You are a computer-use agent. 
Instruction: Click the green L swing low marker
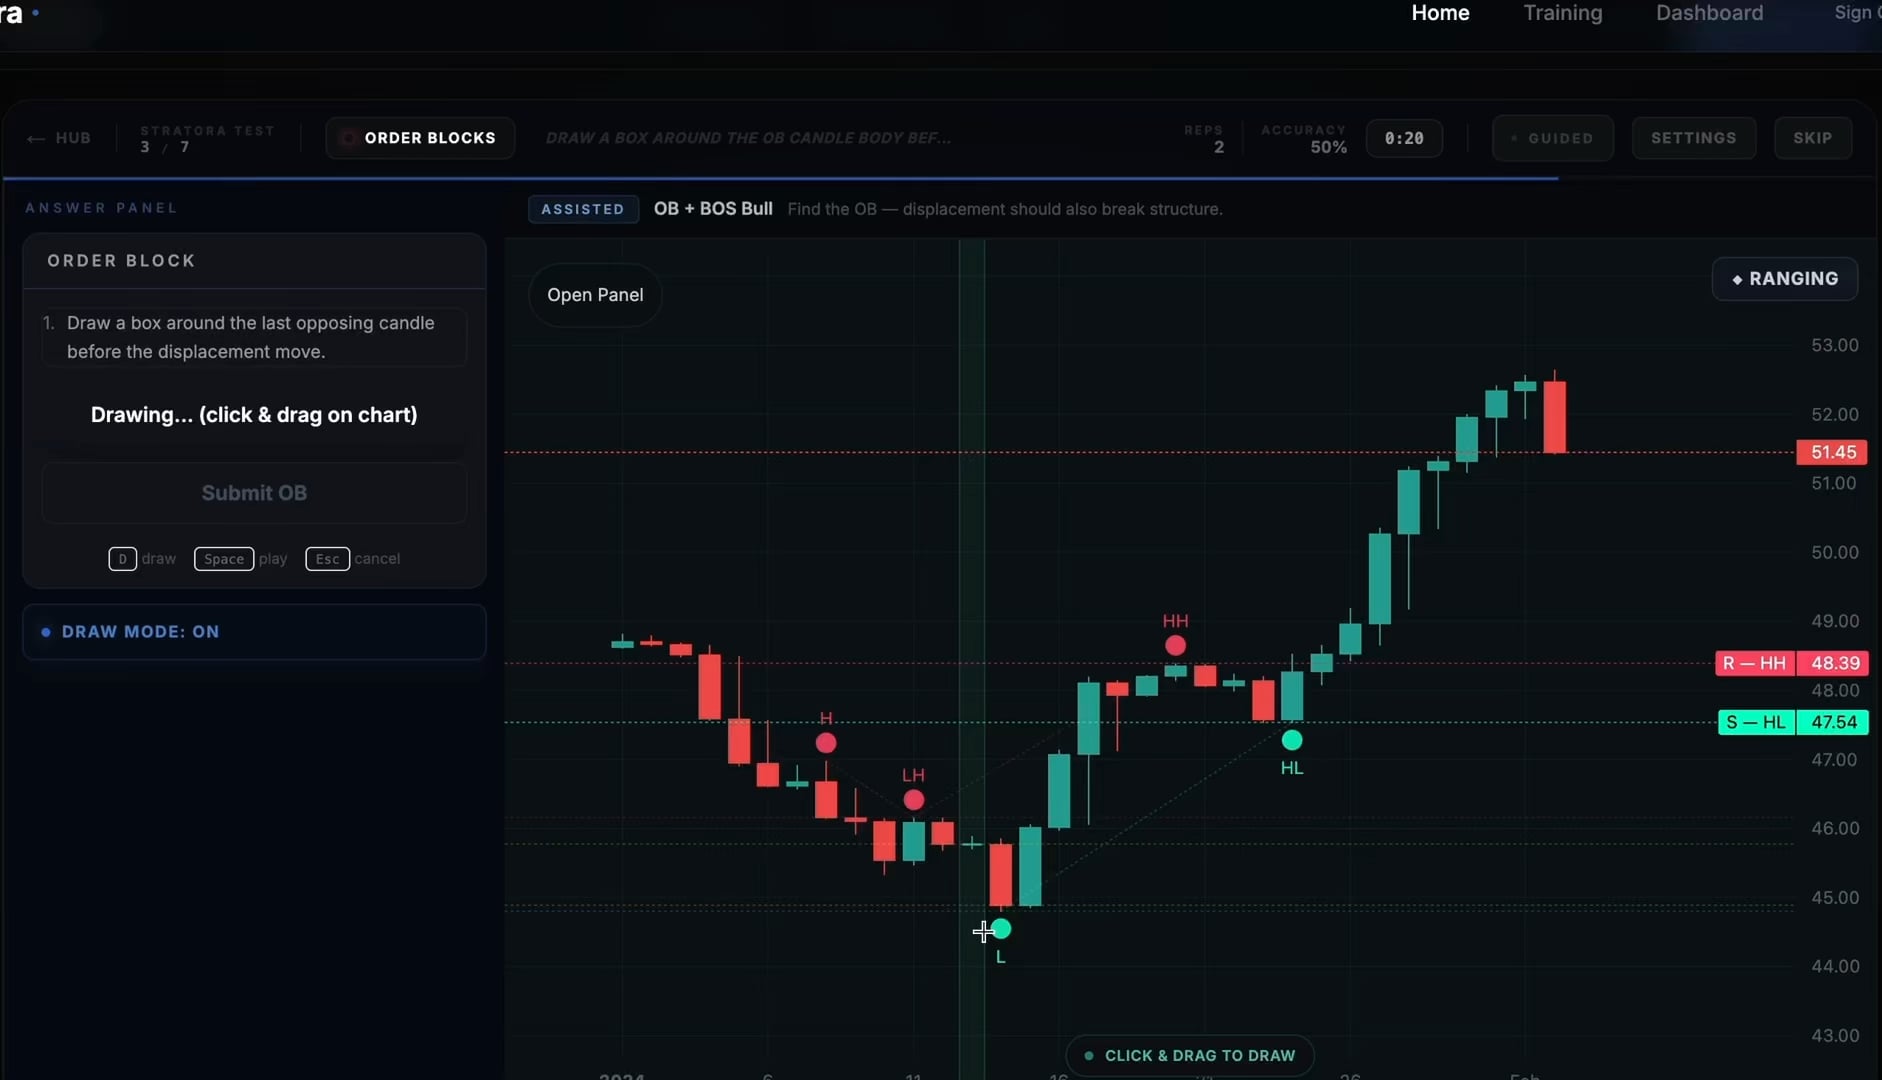coord(1001,929)
